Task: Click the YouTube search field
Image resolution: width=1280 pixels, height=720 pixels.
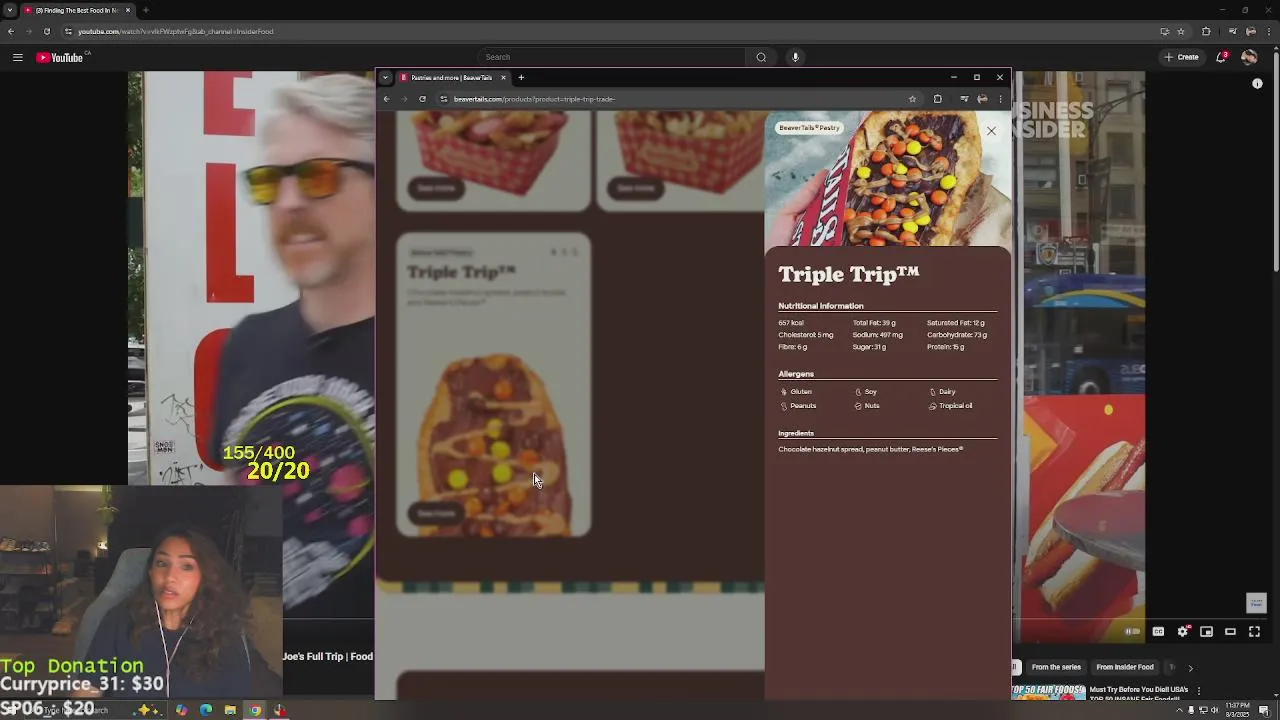Action: click(x=611, y=57)
